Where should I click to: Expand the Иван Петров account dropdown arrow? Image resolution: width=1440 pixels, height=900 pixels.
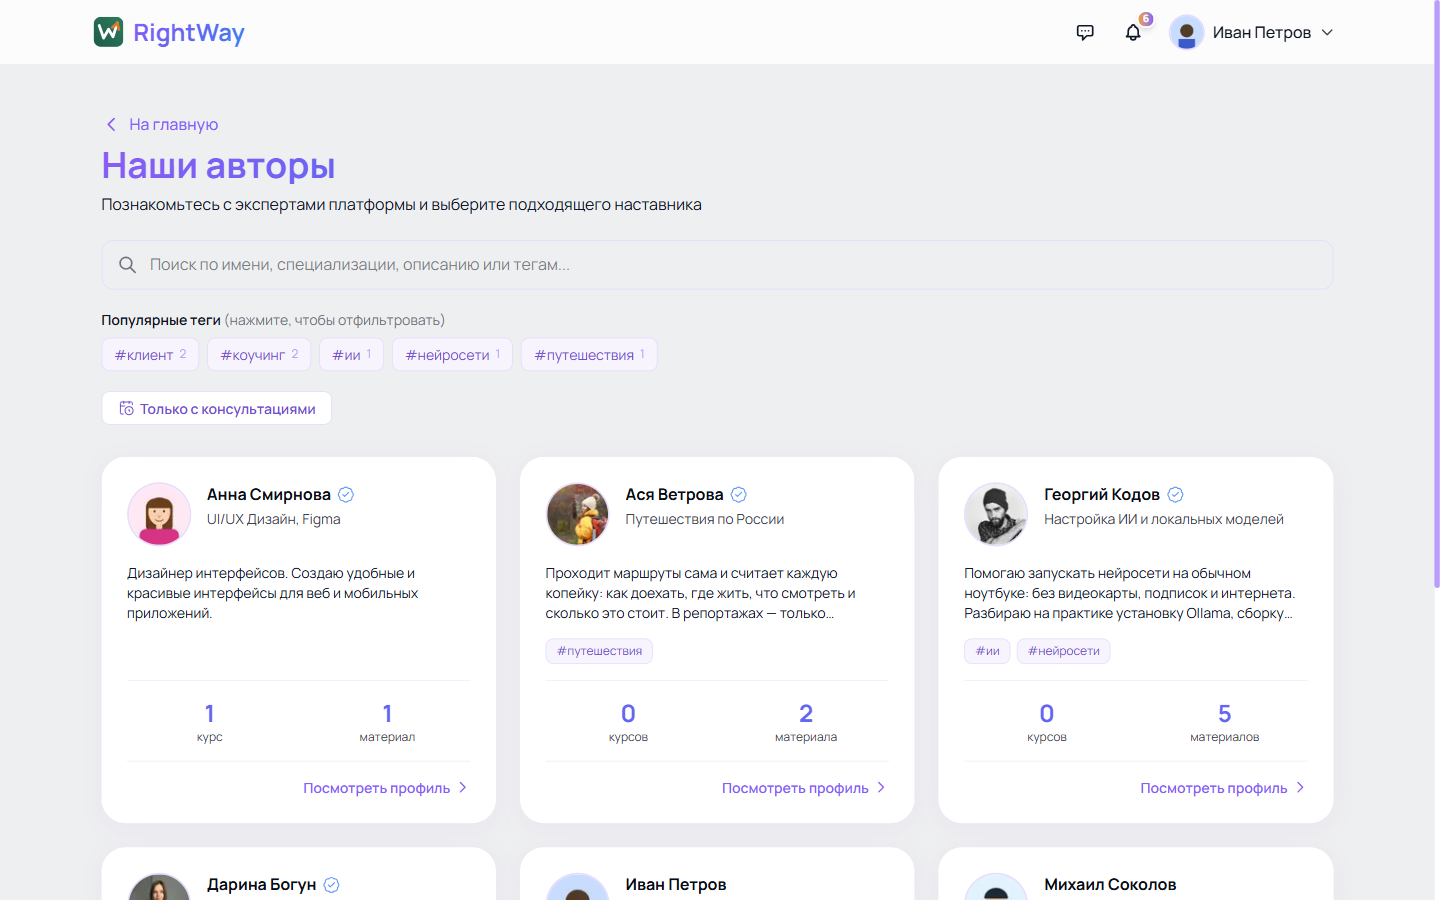pyautogui.click(x=1327, y=32)
